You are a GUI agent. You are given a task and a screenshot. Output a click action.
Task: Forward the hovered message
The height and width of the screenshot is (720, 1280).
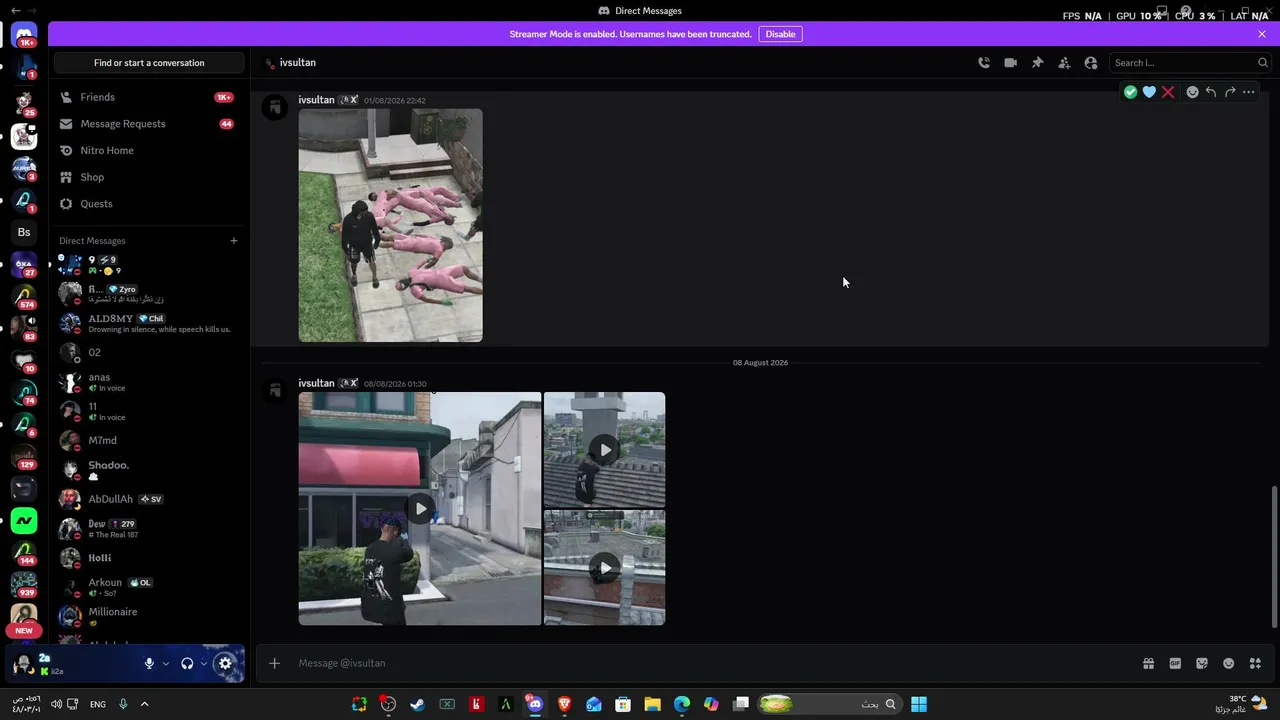click(x=1230, y=92)
